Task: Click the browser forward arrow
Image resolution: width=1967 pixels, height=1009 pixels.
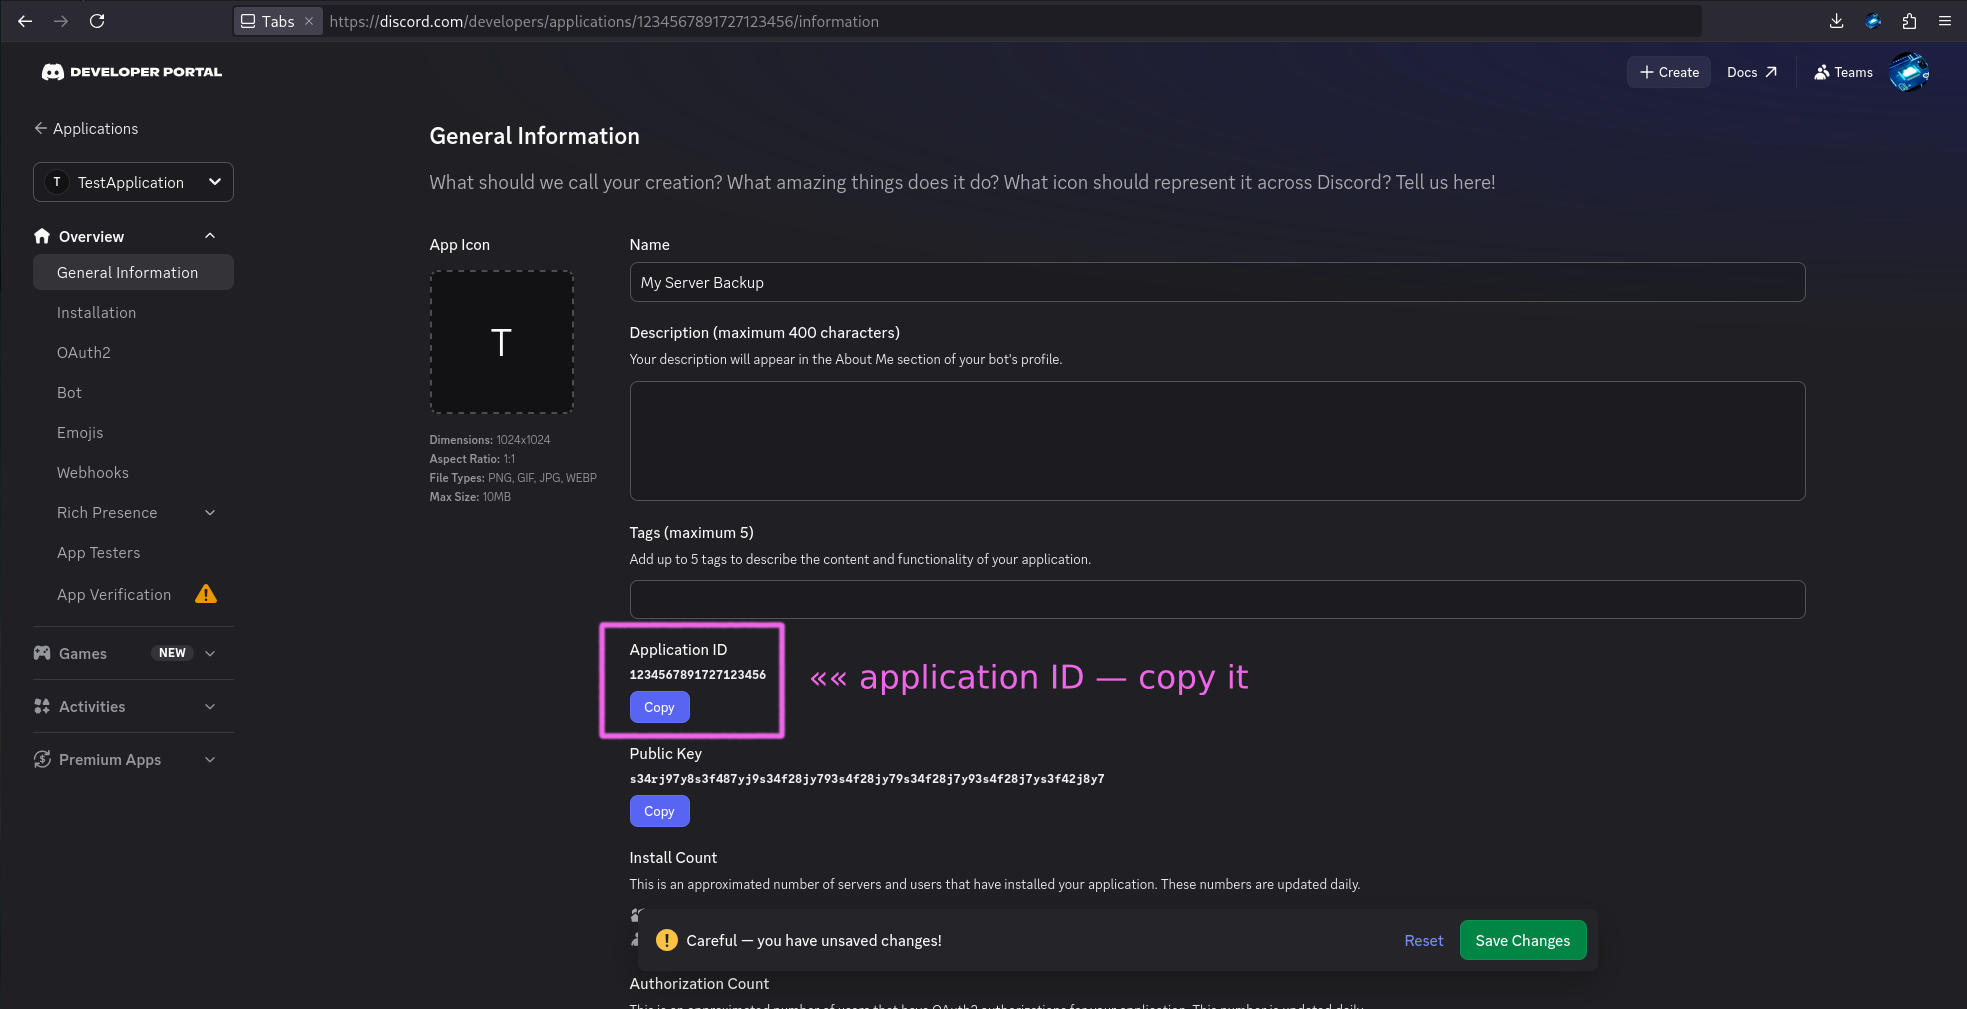Action: click(61, 21)
